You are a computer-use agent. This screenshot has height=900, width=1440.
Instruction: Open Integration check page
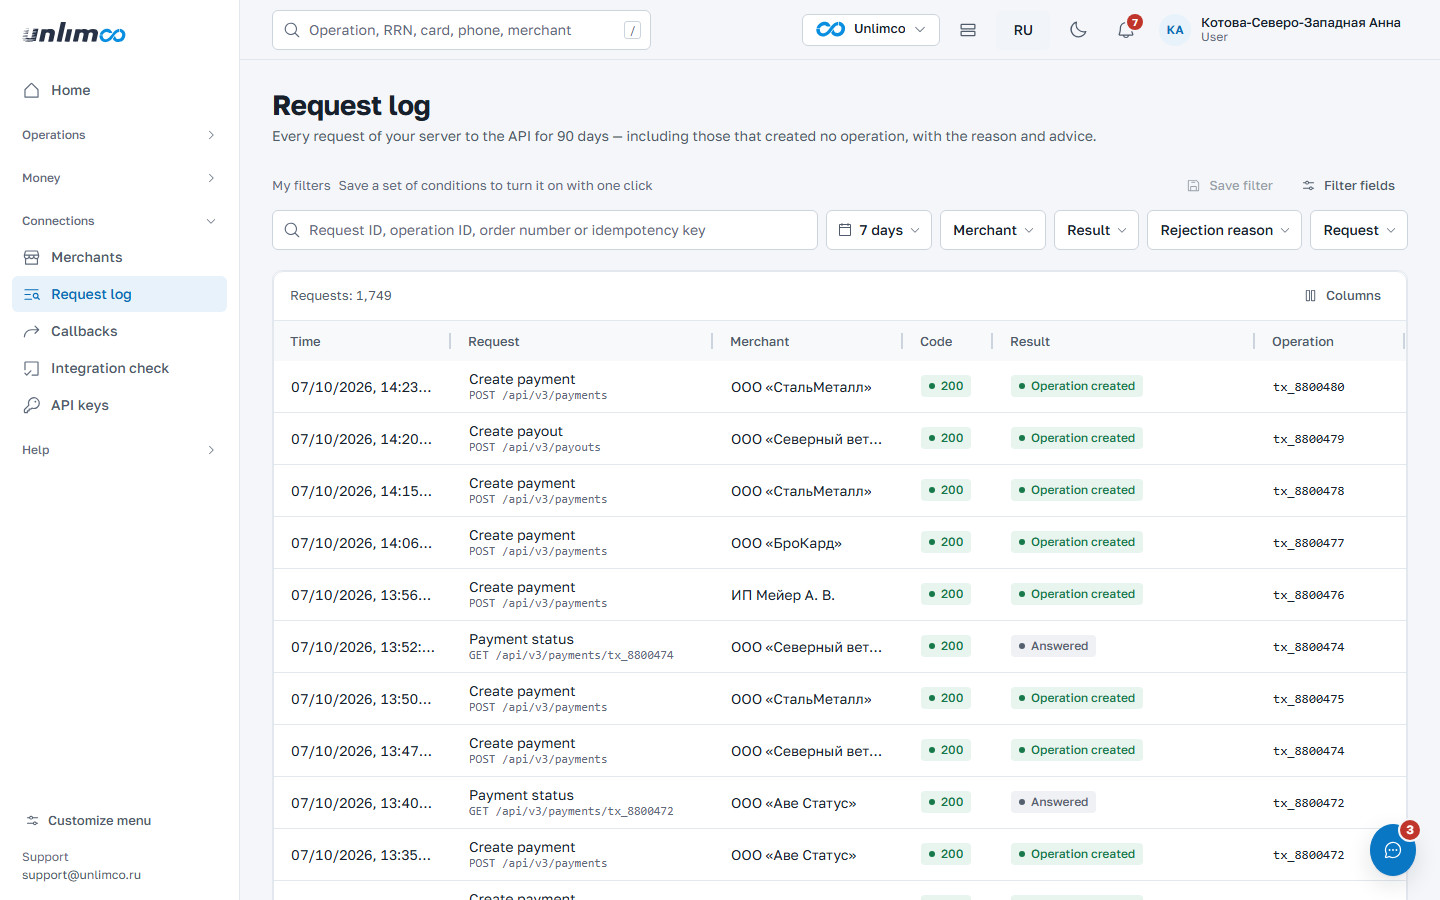pos(119,368)
